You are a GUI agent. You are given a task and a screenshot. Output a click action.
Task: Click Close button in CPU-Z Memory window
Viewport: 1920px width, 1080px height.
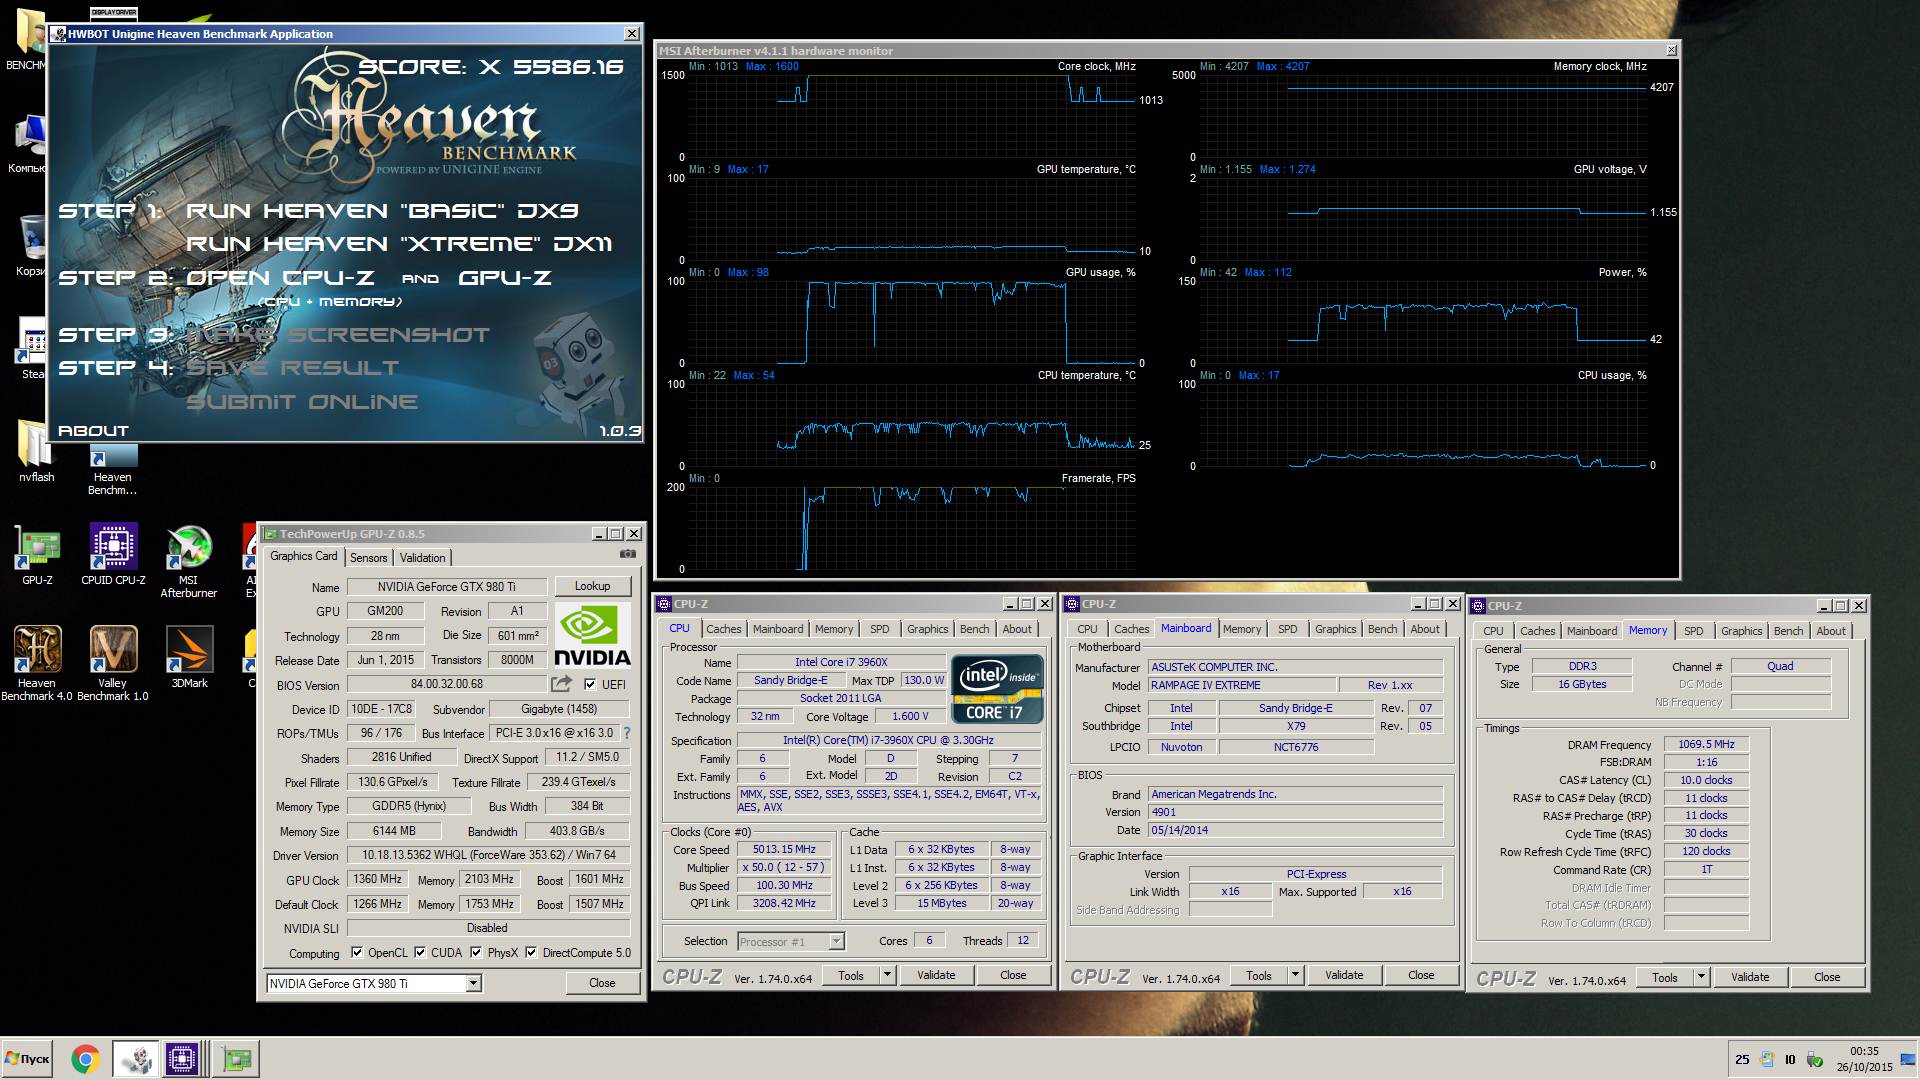pyautogui.click(x=1827, y=977)
